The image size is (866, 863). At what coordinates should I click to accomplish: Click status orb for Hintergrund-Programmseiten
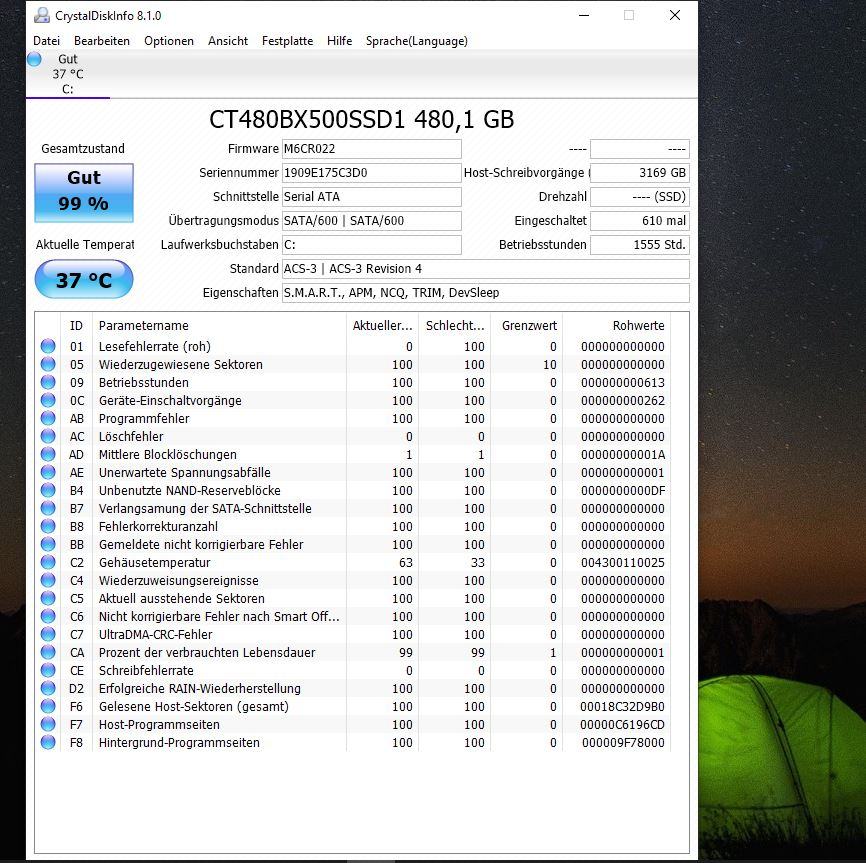click(48, 742)
